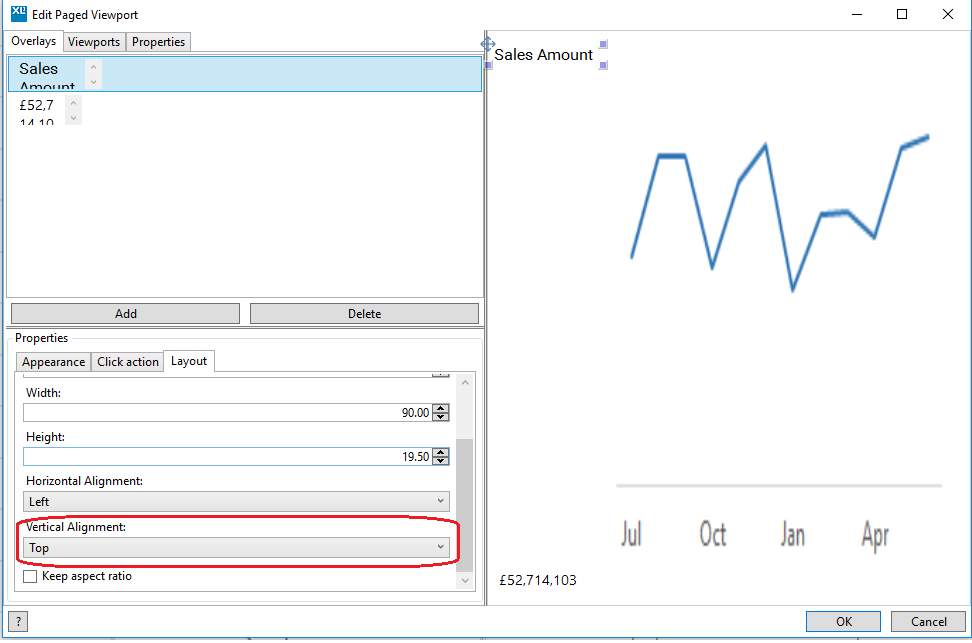This screenshot has width=972, height=643.
Task: Enable Keep aspect ratio checkbox
Action: 30,577
